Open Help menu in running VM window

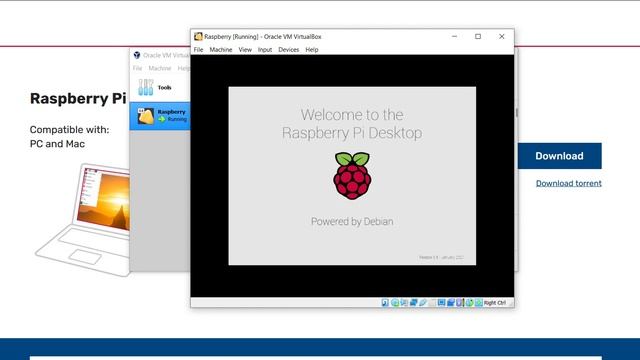pyautogui.click(x=312, y=50)
